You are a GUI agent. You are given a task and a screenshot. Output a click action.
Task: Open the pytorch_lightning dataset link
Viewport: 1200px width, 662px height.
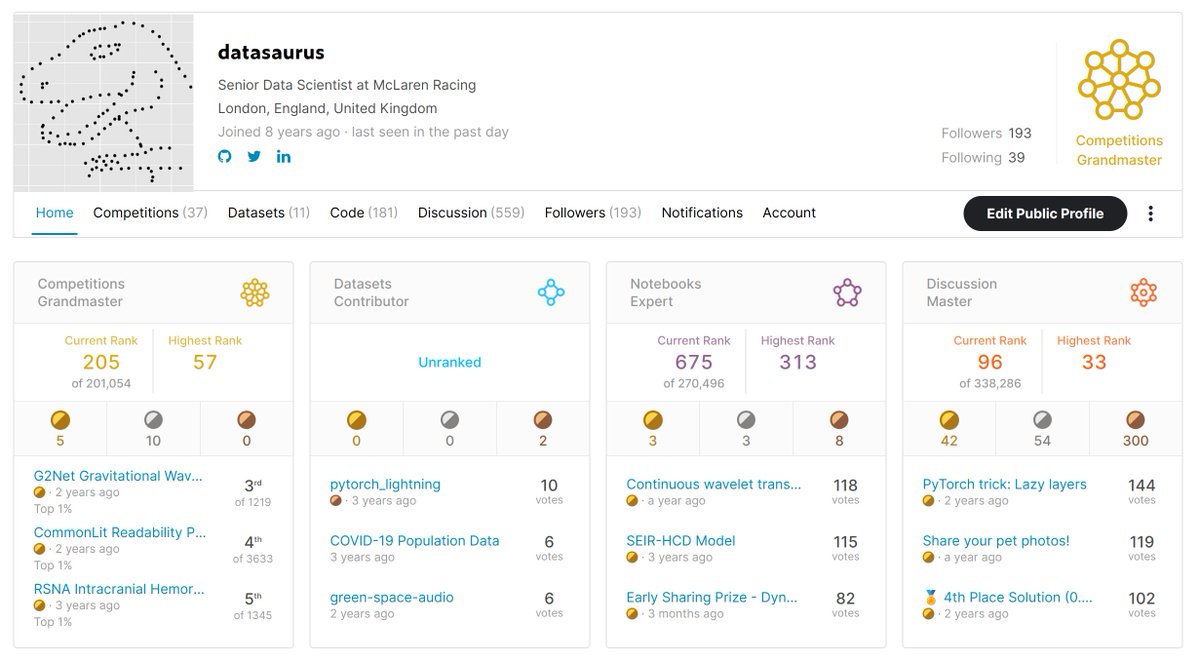(385, 484)
